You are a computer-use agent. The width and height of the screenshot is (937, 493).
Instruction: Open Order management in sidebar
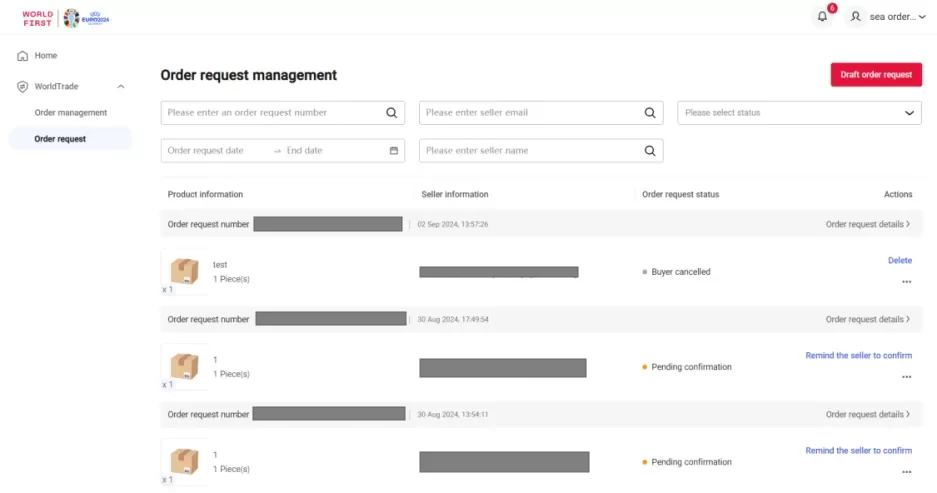[x=70, y=113]
